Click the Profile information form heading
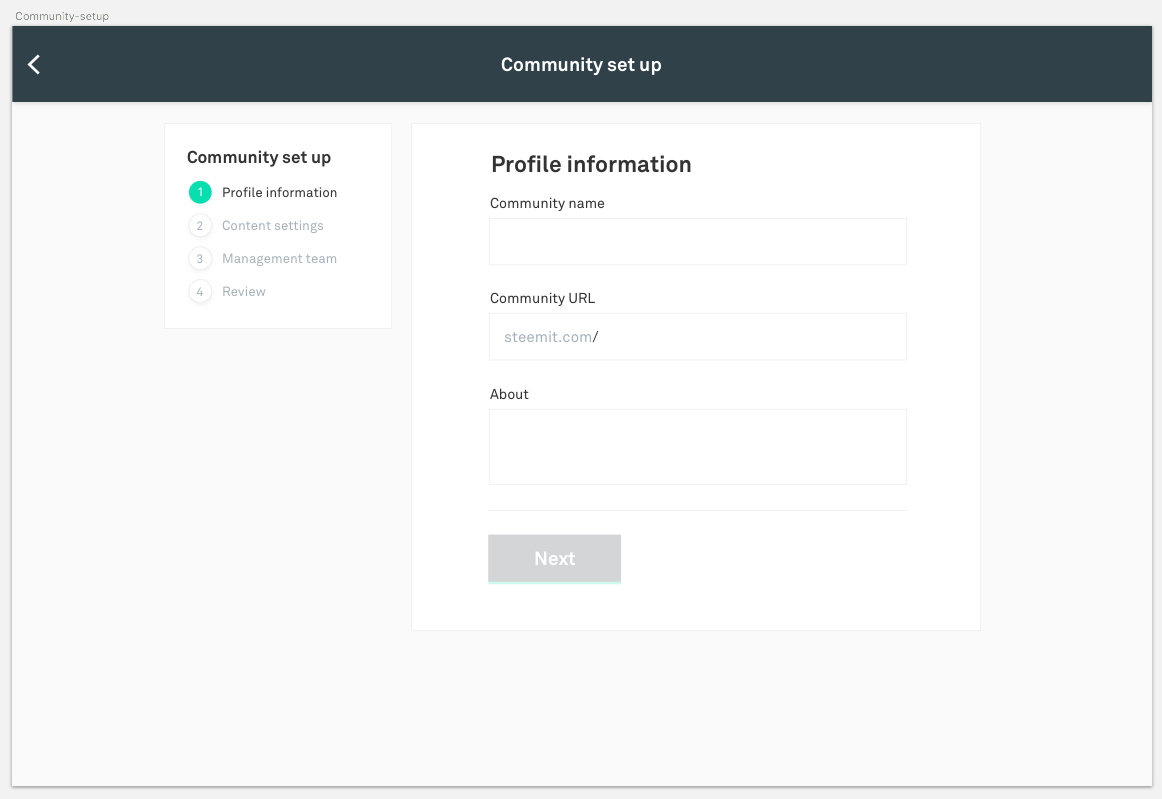This screenshot has height=799, width=1162. [591, 164]
